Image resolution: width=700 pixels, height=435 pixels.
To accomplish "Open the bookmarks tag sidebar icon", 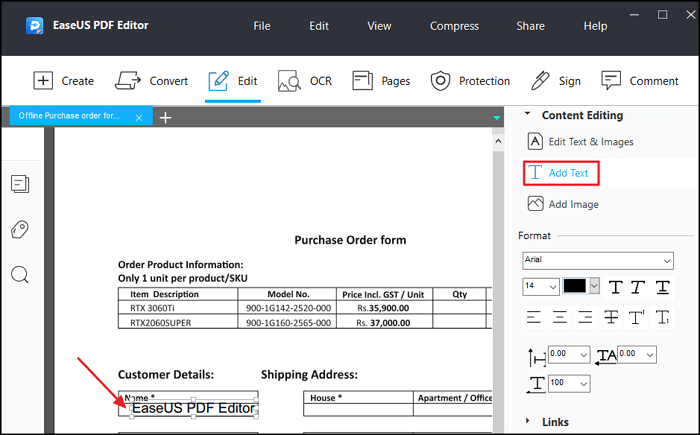I will [20, 230].
